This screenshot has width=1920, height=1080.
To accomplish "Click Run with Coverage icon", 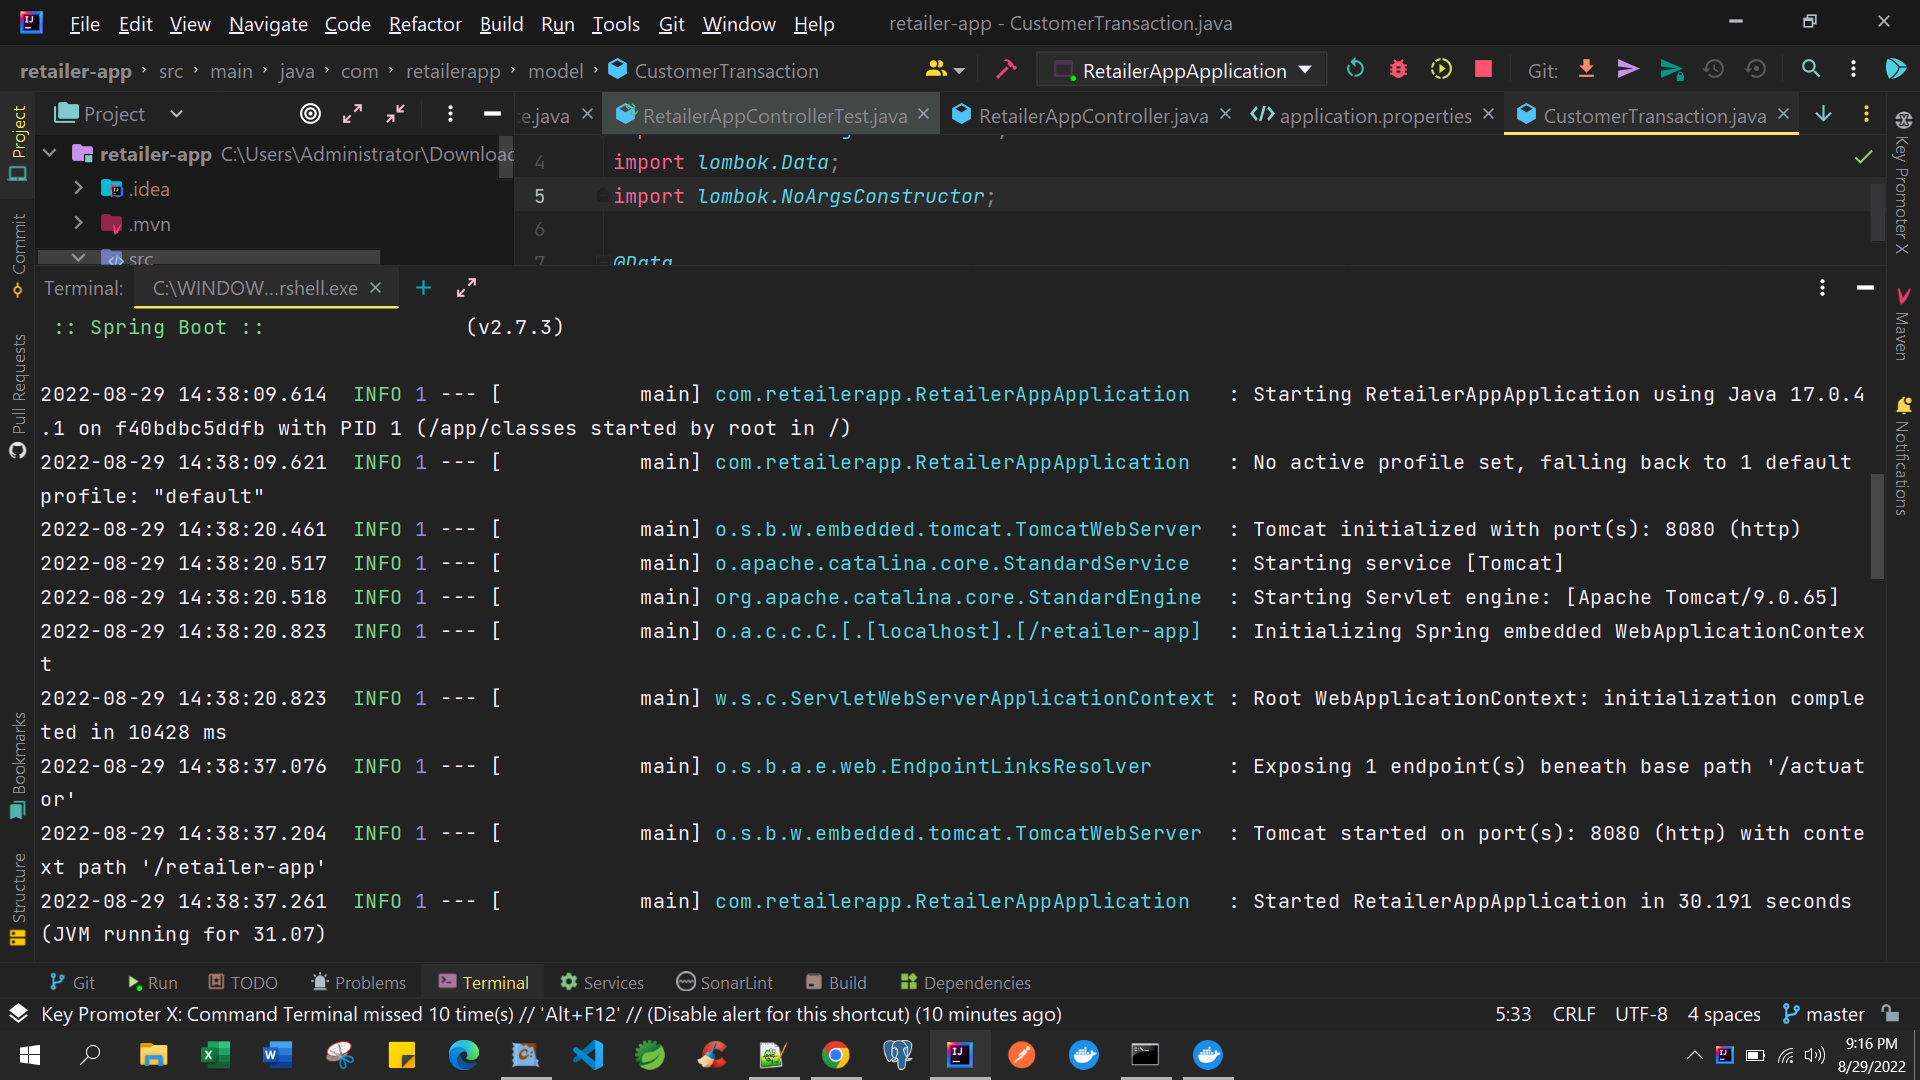I will 1441,69.
